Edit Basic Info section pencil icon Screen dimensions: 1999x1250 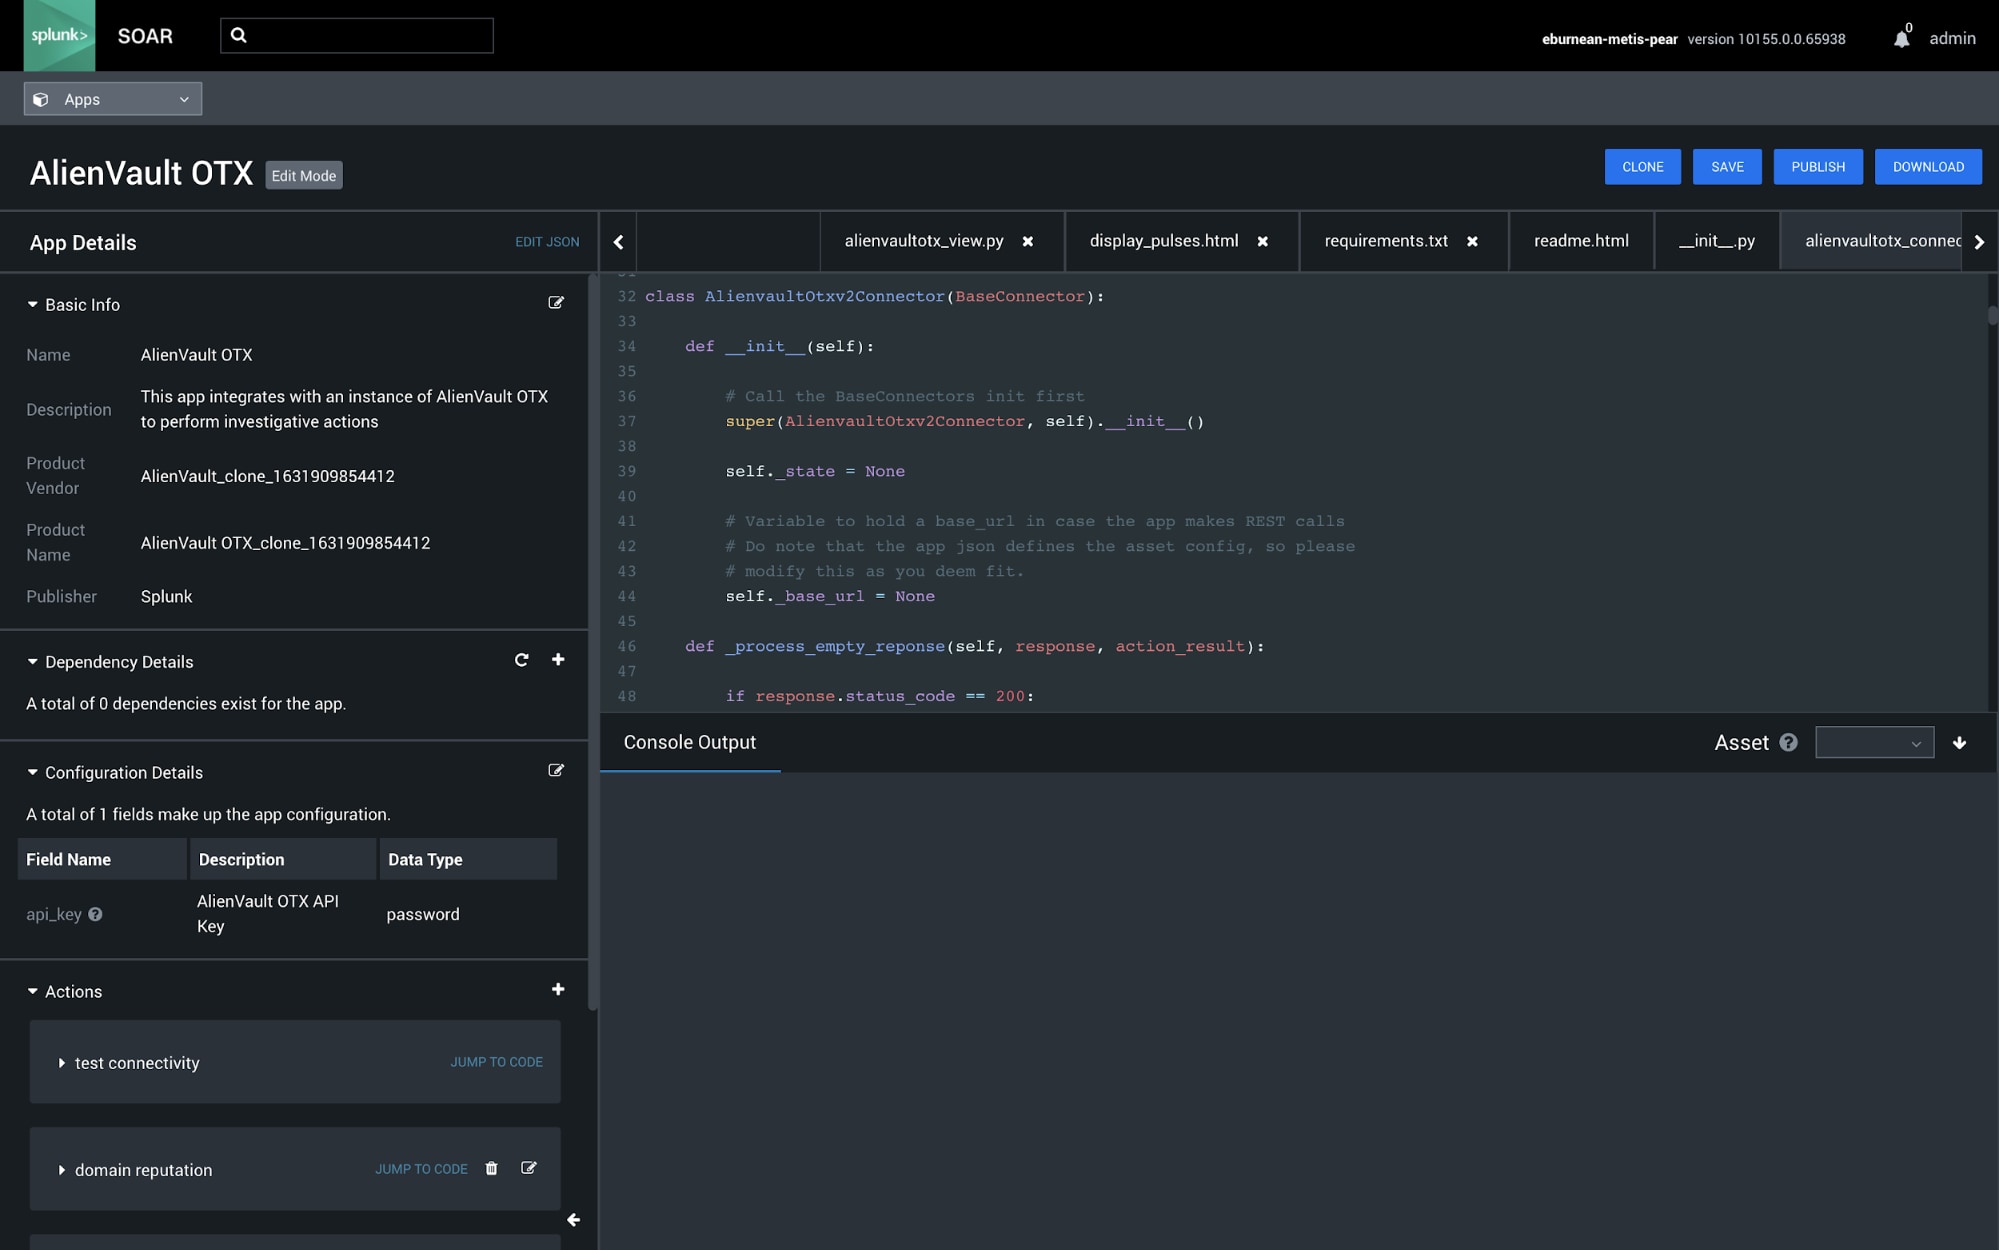556,303
